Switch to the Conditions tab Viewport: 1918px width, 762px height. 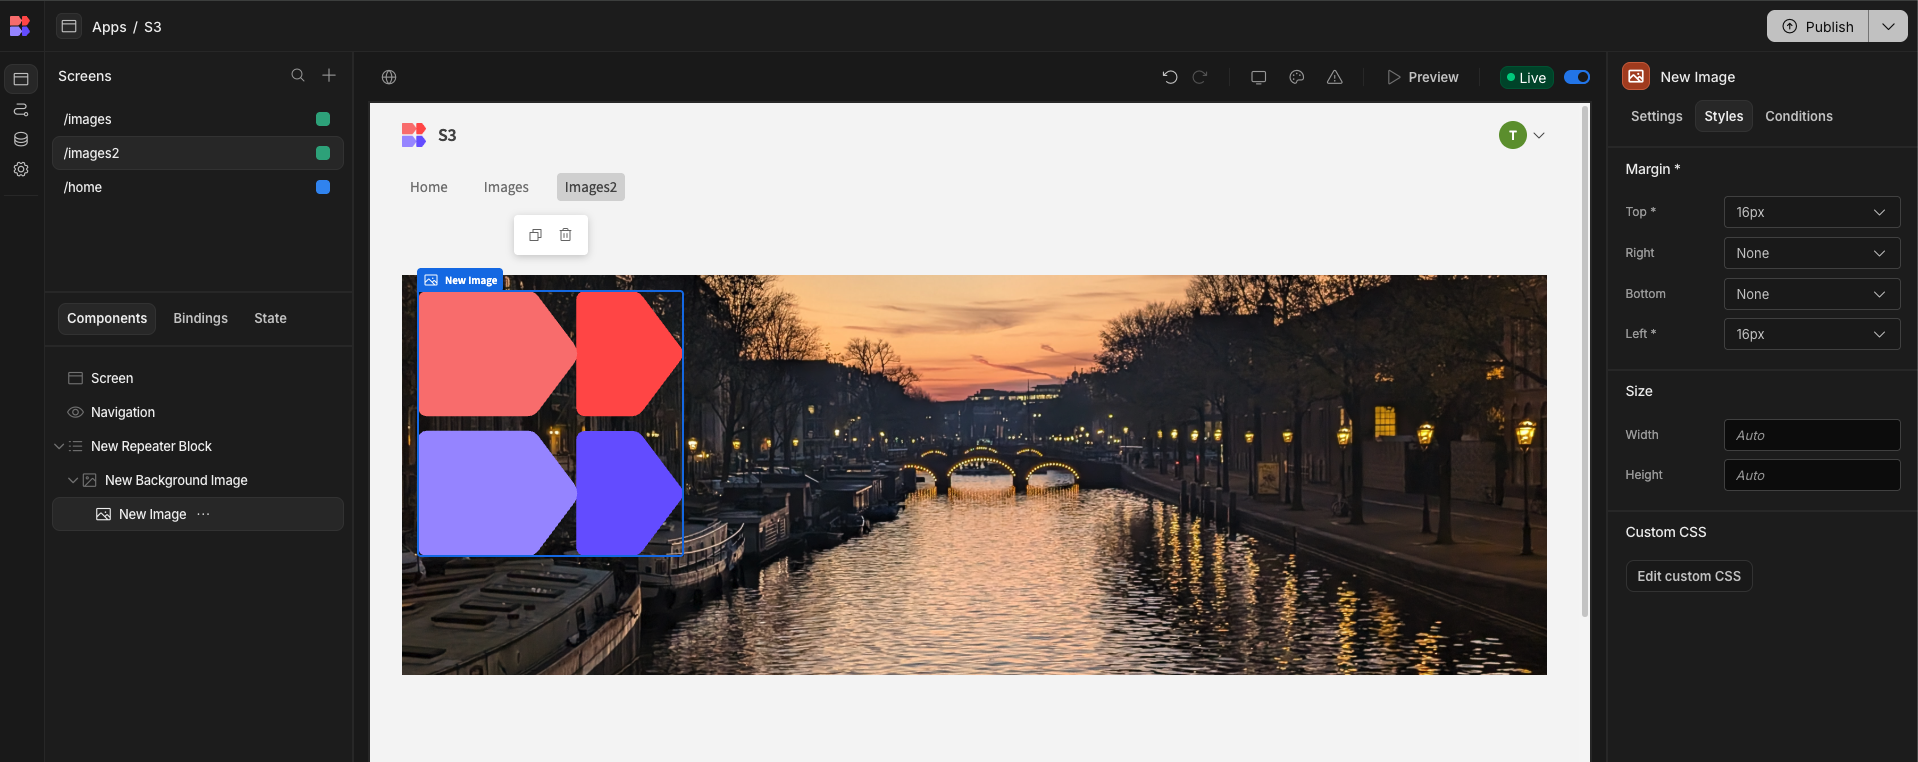1798,116
